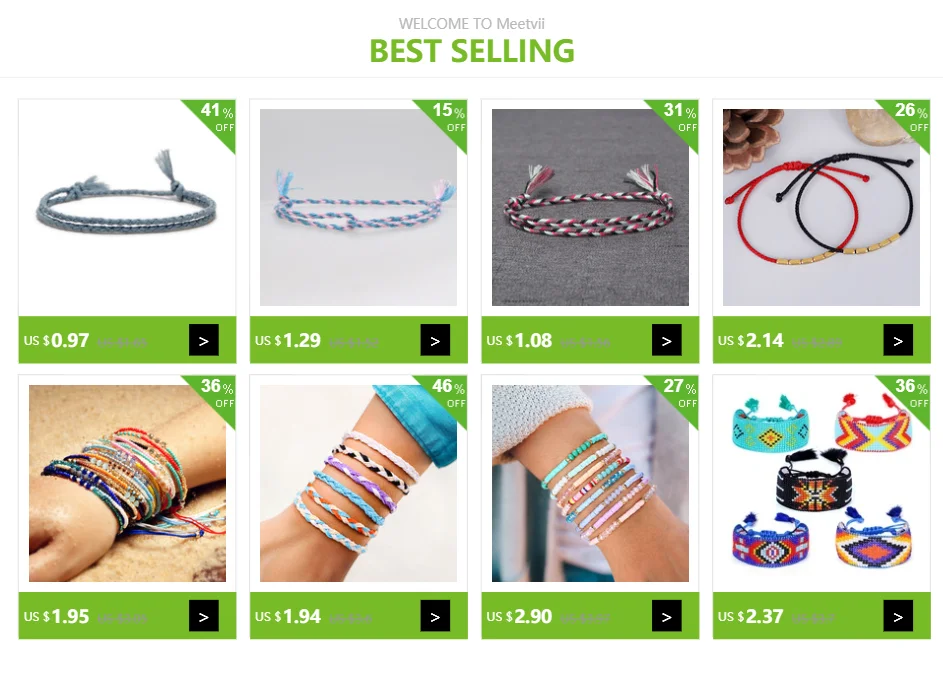This screenshot has height=684, width=943.
Task: Open the braided wrist bracelets set image
Action: [x=358, y=483]
